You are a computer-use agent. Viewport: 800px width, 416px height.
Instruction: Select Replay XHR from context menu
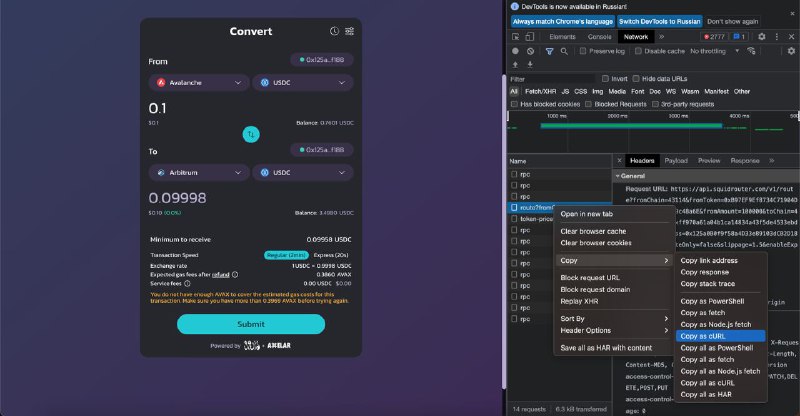click(614, 301)
